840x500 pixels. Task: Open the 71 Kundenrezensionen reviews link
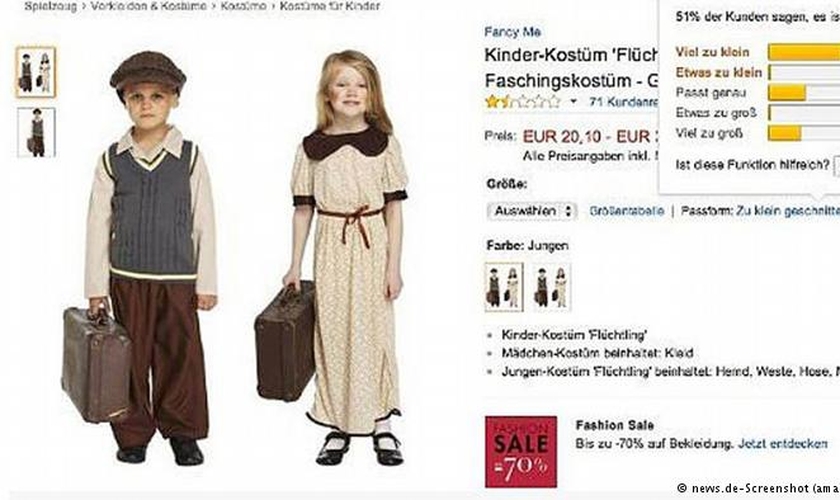pyautogui.click(x=624, y=101)
